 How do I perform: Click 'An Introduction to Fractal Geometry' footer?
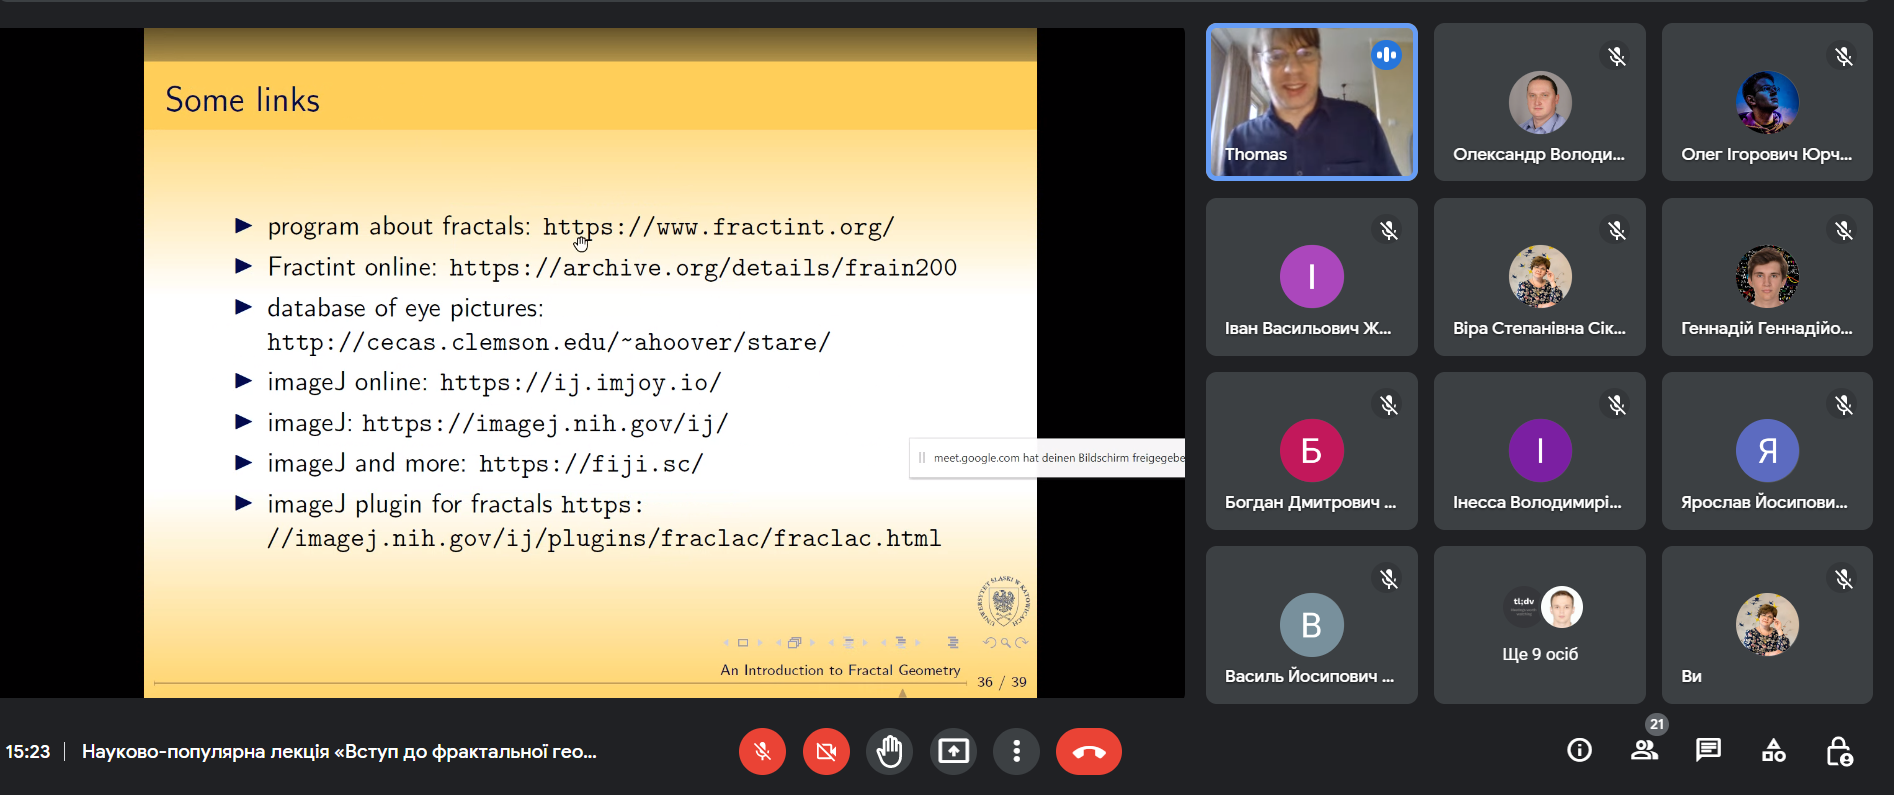(x=840, y=670)
